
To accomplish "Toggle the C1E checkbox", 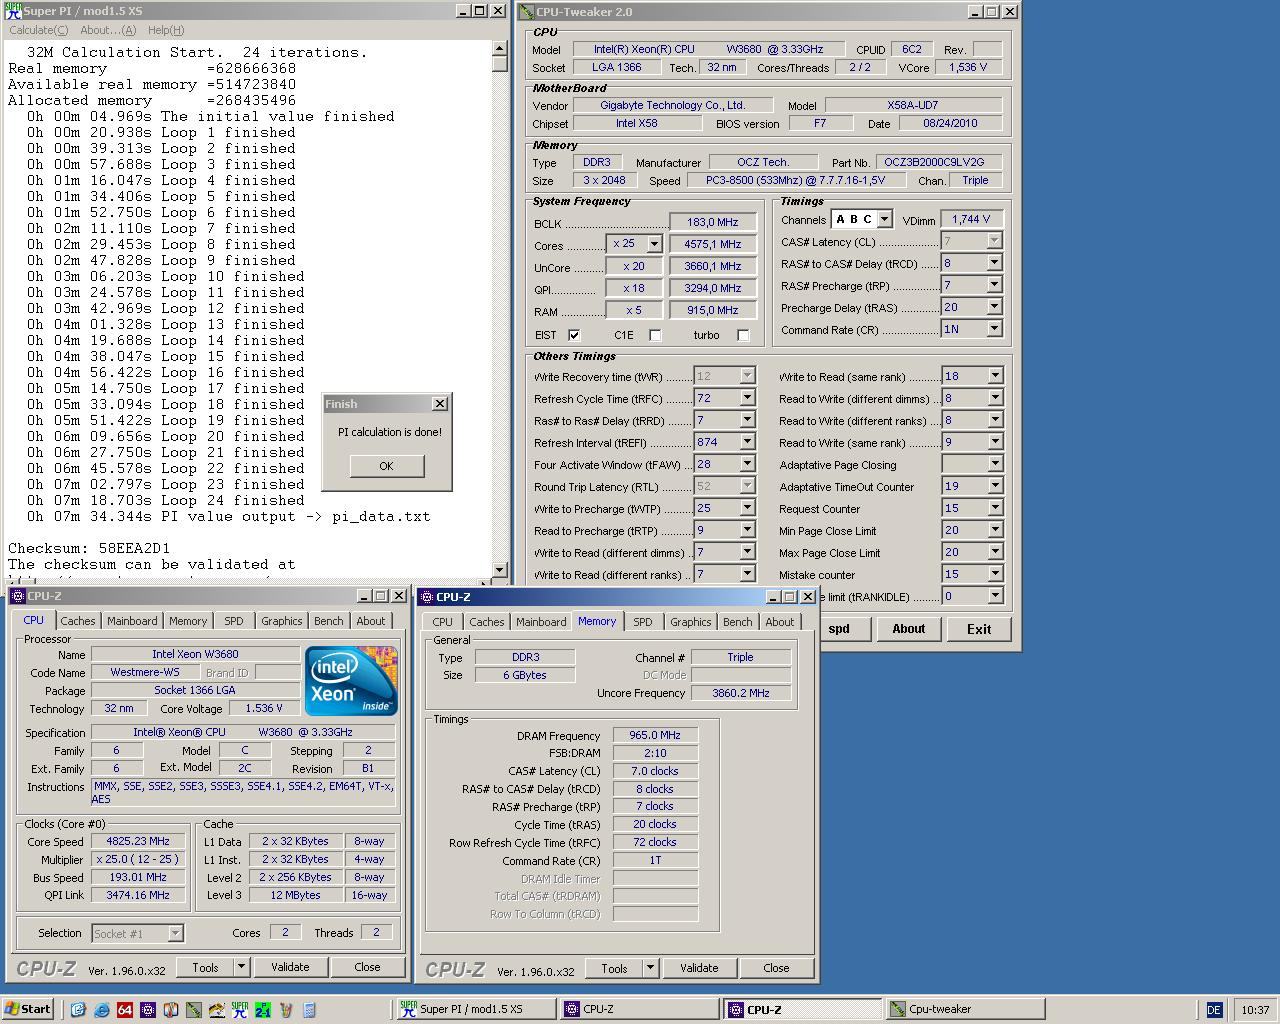I will tap(655, 335).
